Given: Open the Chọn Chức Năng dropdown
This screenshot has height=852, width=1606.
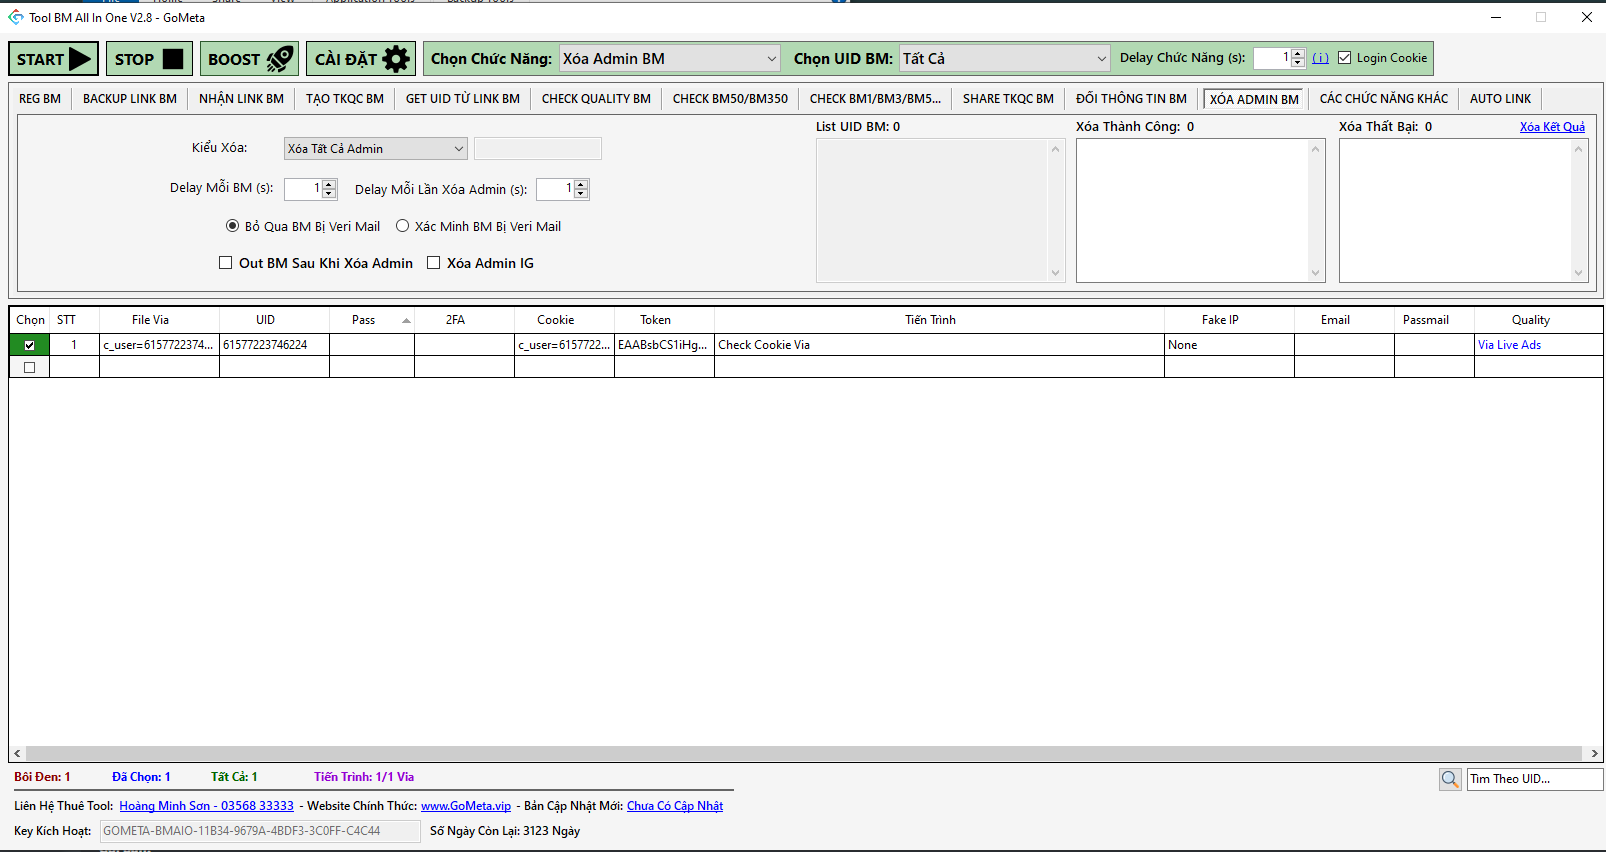Looking at the screenshot, I should pyautogui.click(x=670, y=59).
